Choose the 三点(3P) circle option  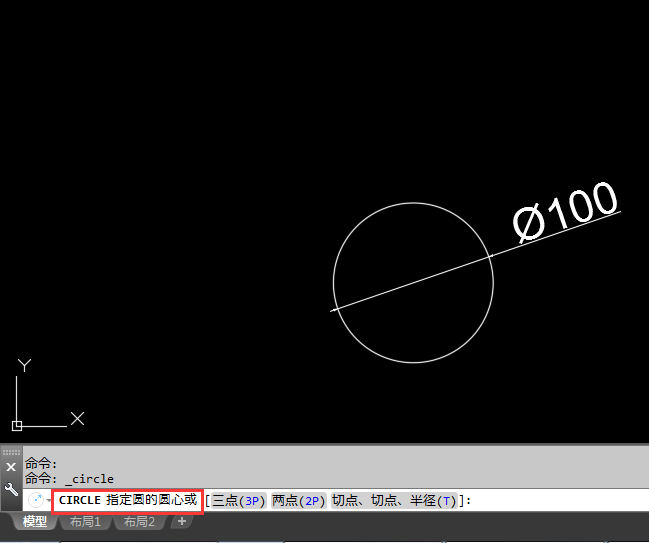[x=238, y=501]
